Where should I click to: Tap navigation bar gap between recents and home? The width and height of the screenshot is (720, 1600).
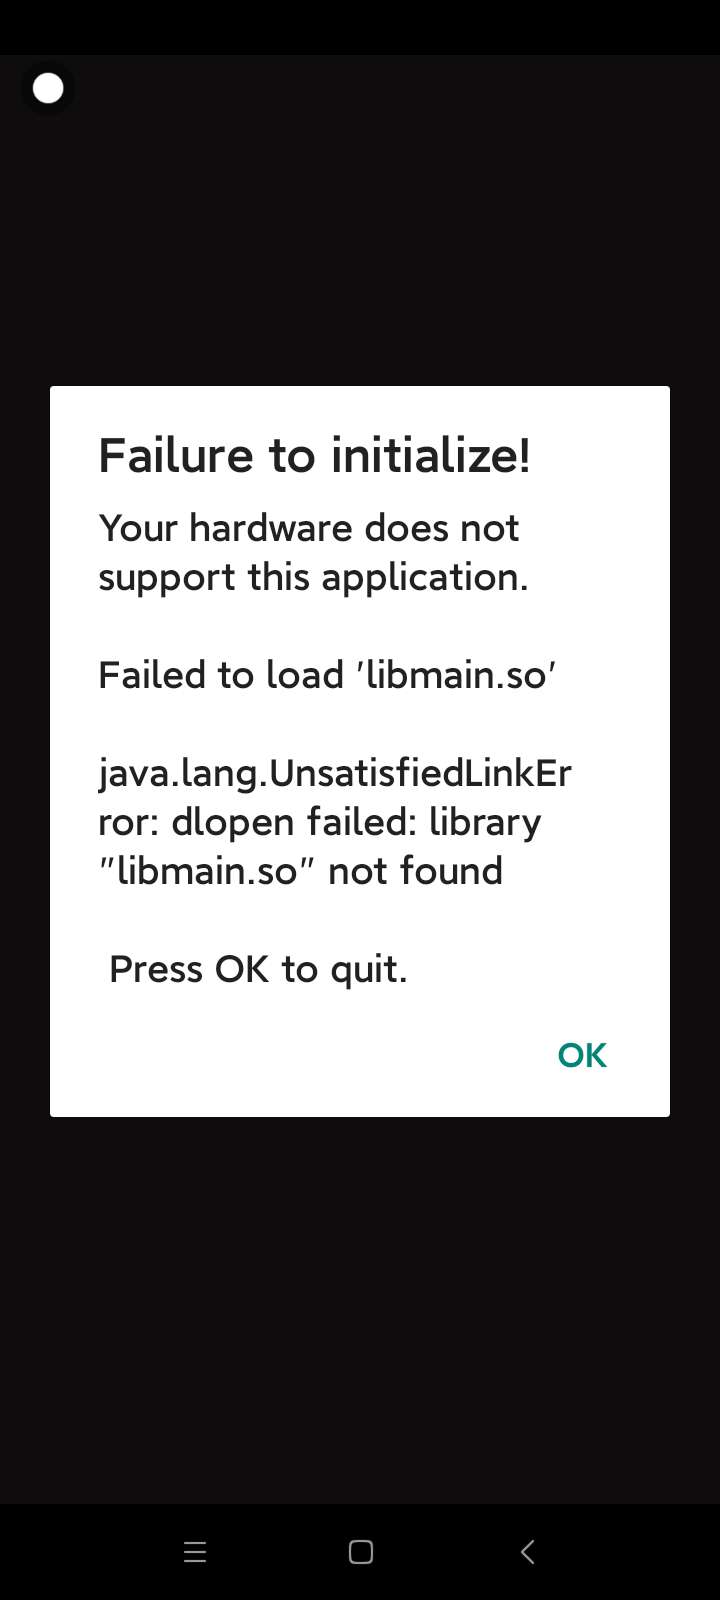click(x=278, y=1552)
